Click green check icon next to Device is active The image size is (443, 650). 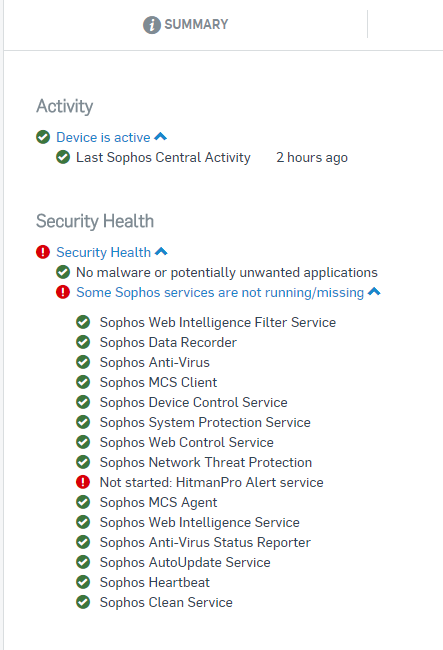43,137
